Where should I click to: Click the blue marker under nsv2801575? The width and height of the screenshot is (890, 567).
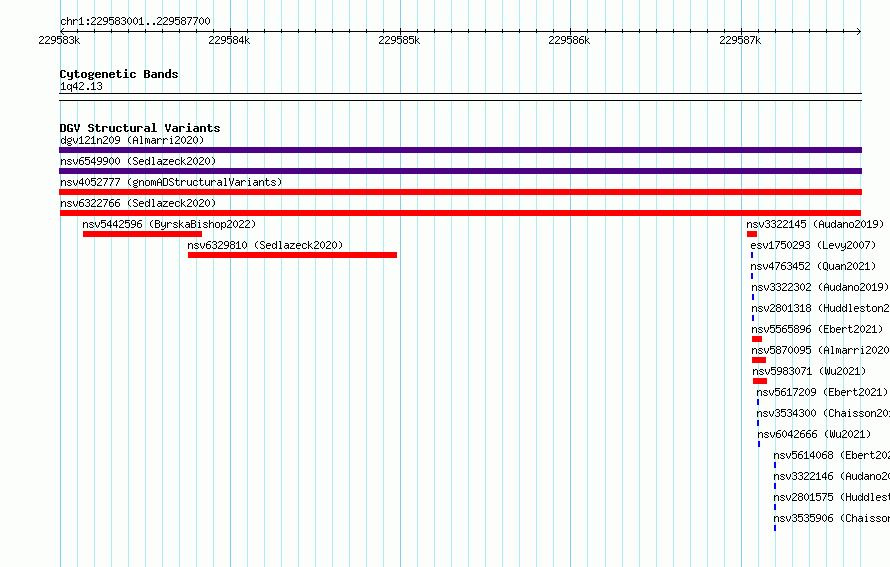(x=775, y=507)
